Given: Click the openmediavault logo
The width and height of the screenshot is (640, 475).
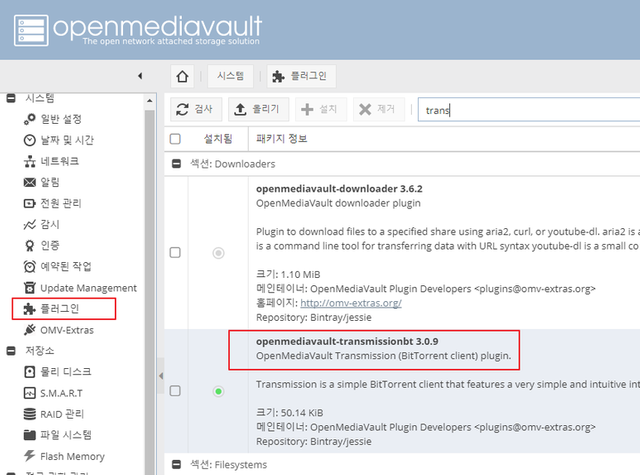Looking at the screenshot, I should (x=138, y=30).
